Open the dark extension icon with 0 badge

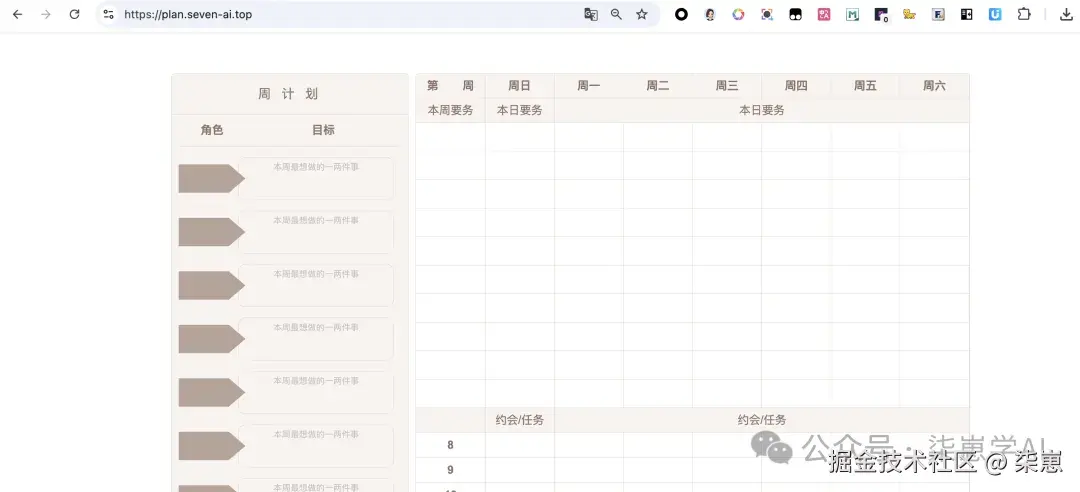pyautogui.click(x=881, y=14)
